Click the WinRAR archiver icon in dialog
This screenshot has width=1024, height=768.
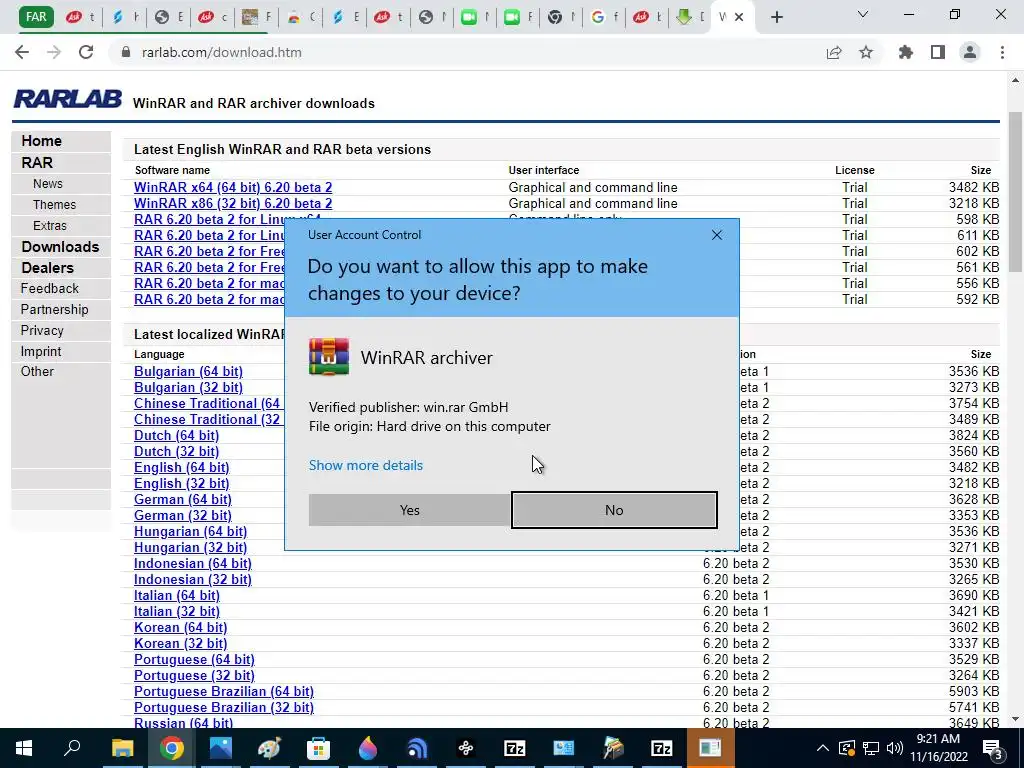pyautogui.click(x=328, y=357)
